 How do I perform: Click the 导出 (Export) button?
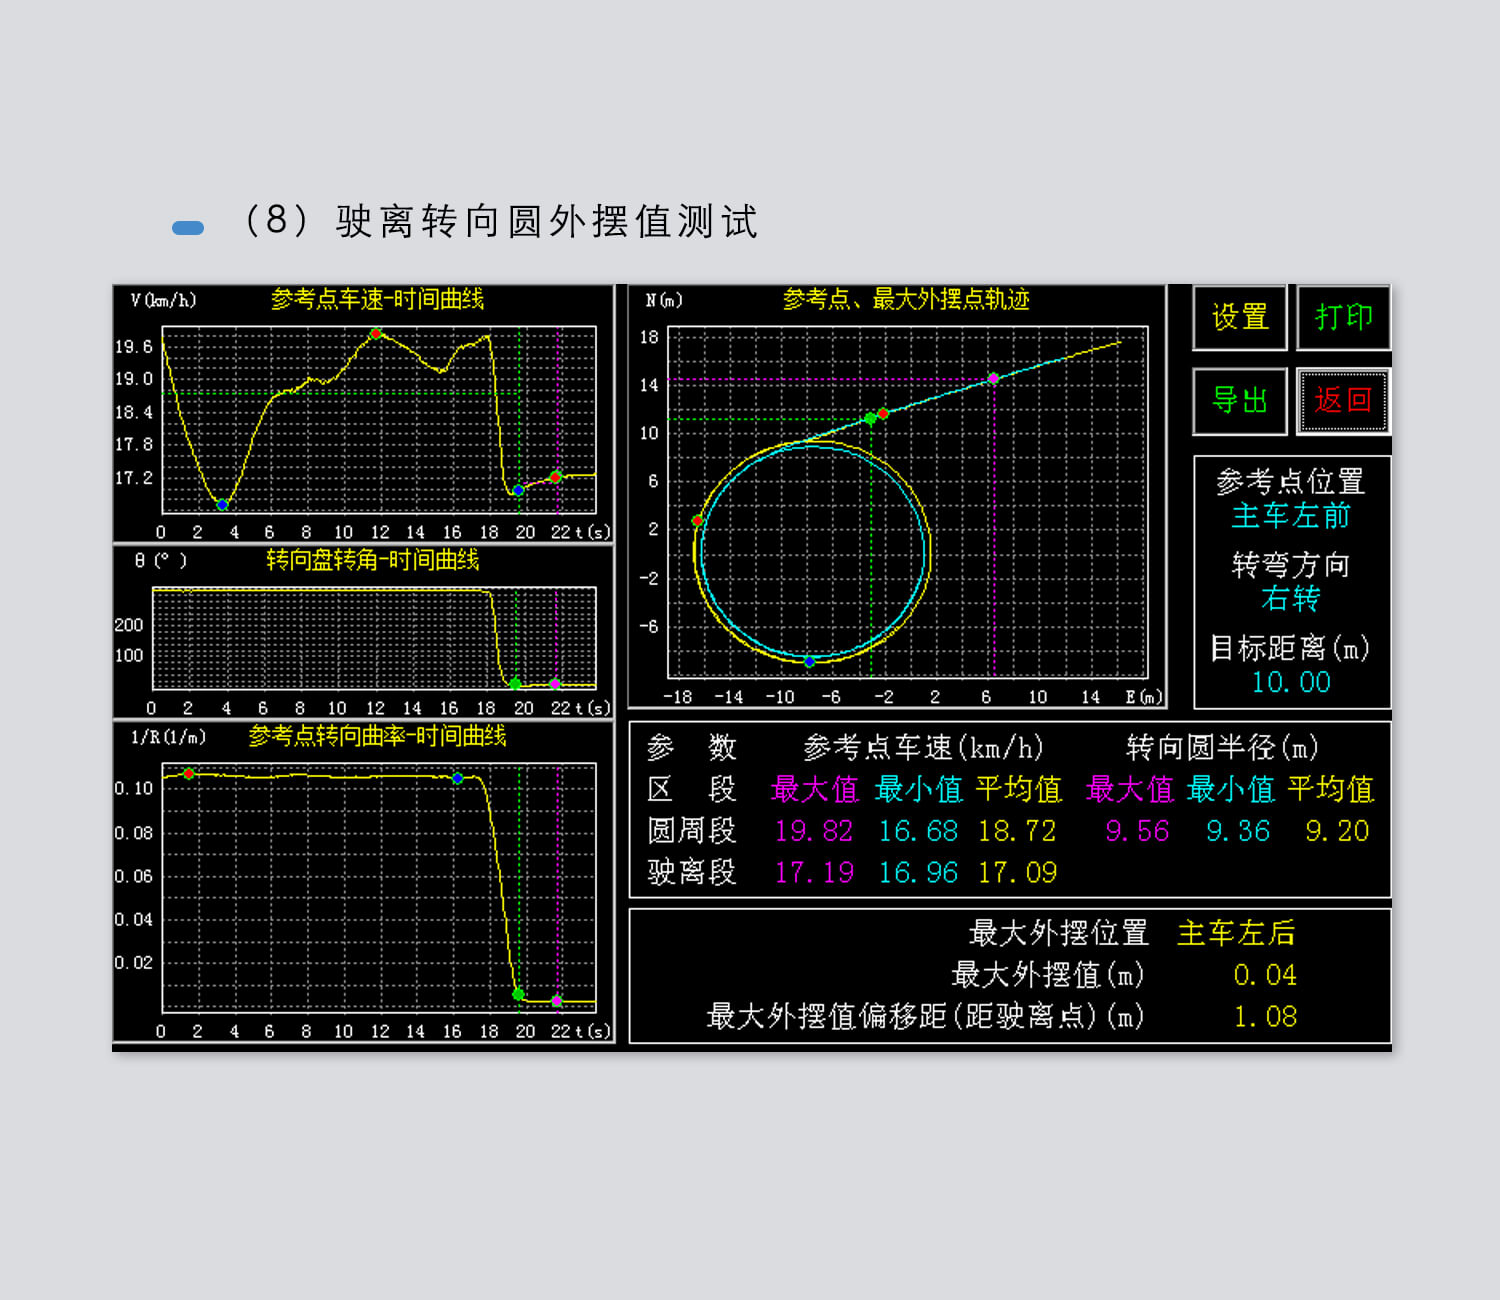1239,401
